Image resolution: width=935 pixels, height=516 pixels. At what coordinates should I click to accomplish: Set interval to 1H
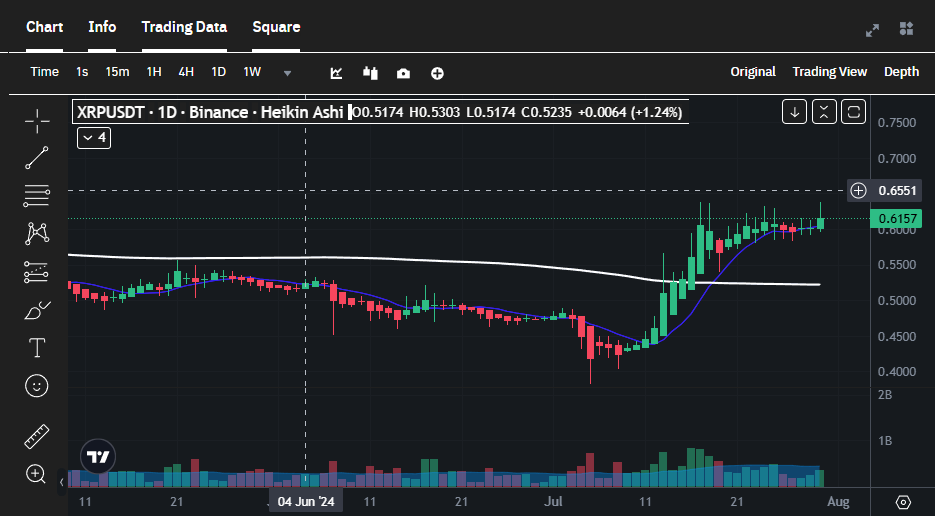(154, 72)
